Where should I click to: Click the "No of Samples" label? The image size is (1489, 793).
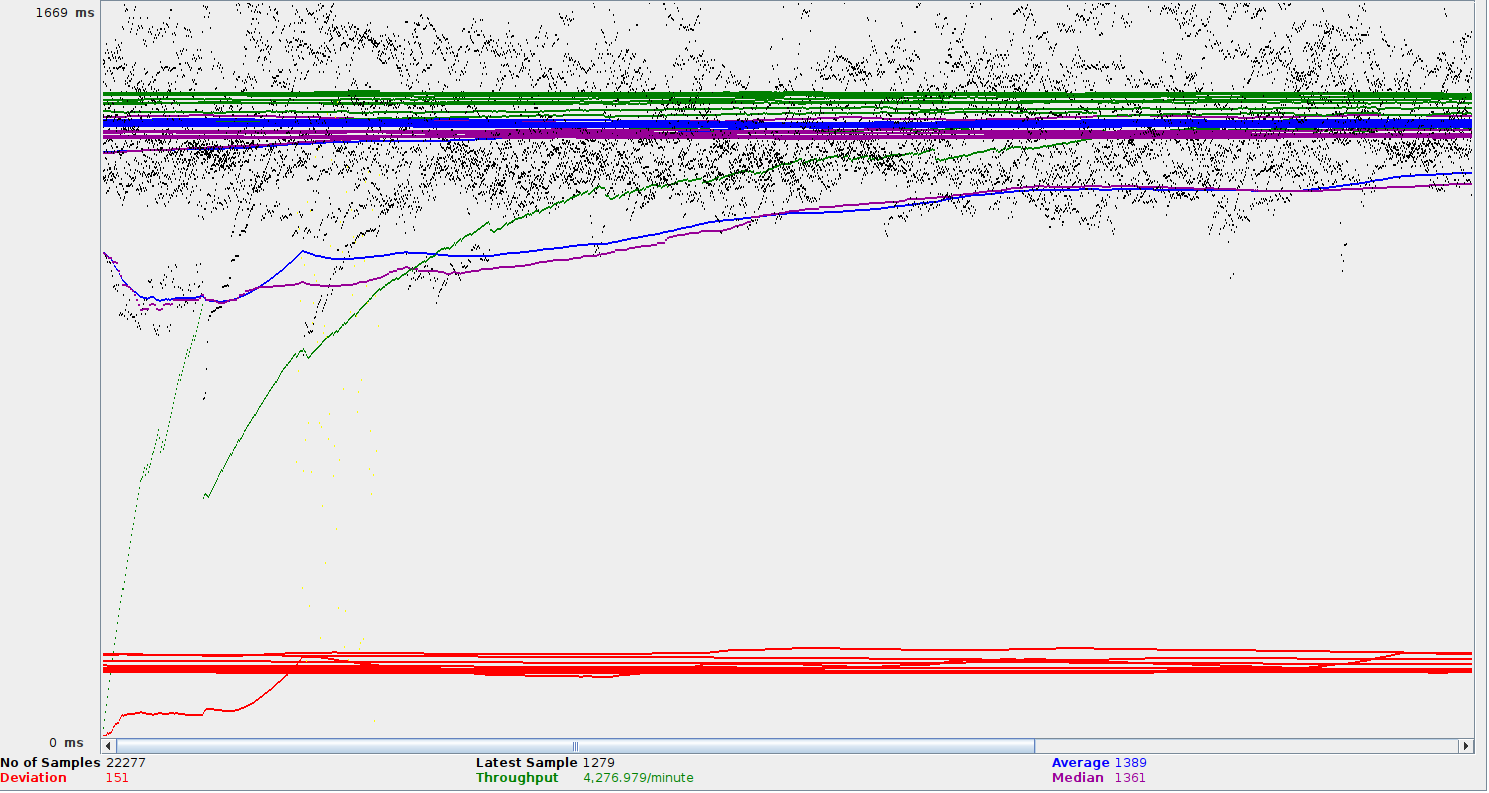50,763
